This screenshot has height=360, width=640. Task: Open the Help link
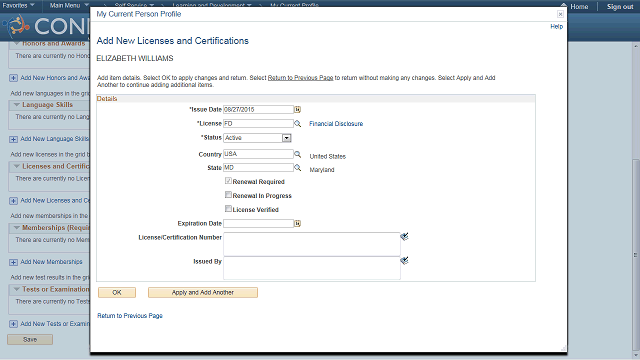coord(556,27)
